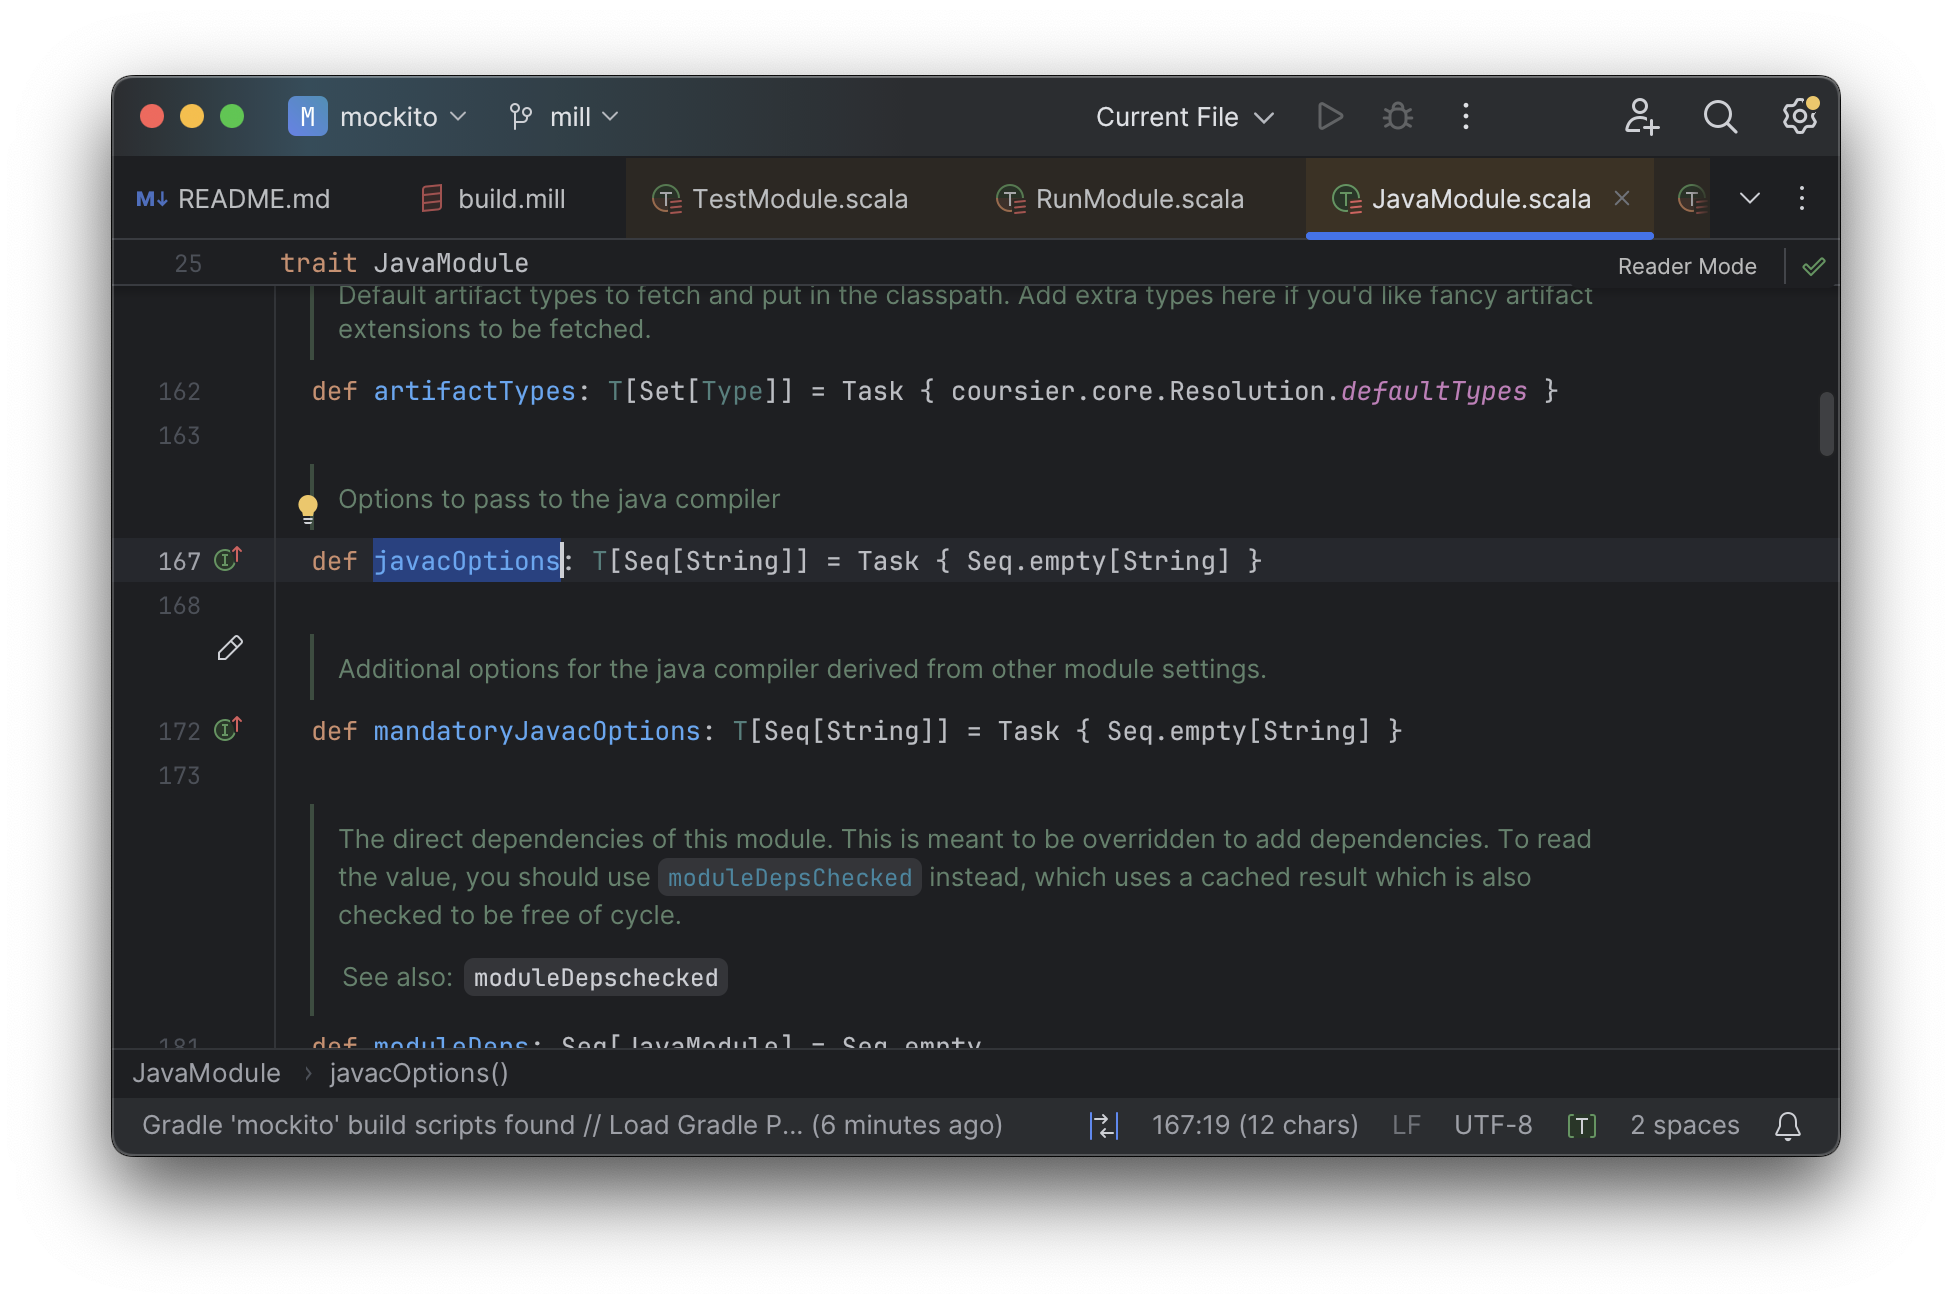The height and width of the screenshot is (1304, 1952).
Task: Open More Options vertical ellipsis menu
Action: tap(1466, 116)
